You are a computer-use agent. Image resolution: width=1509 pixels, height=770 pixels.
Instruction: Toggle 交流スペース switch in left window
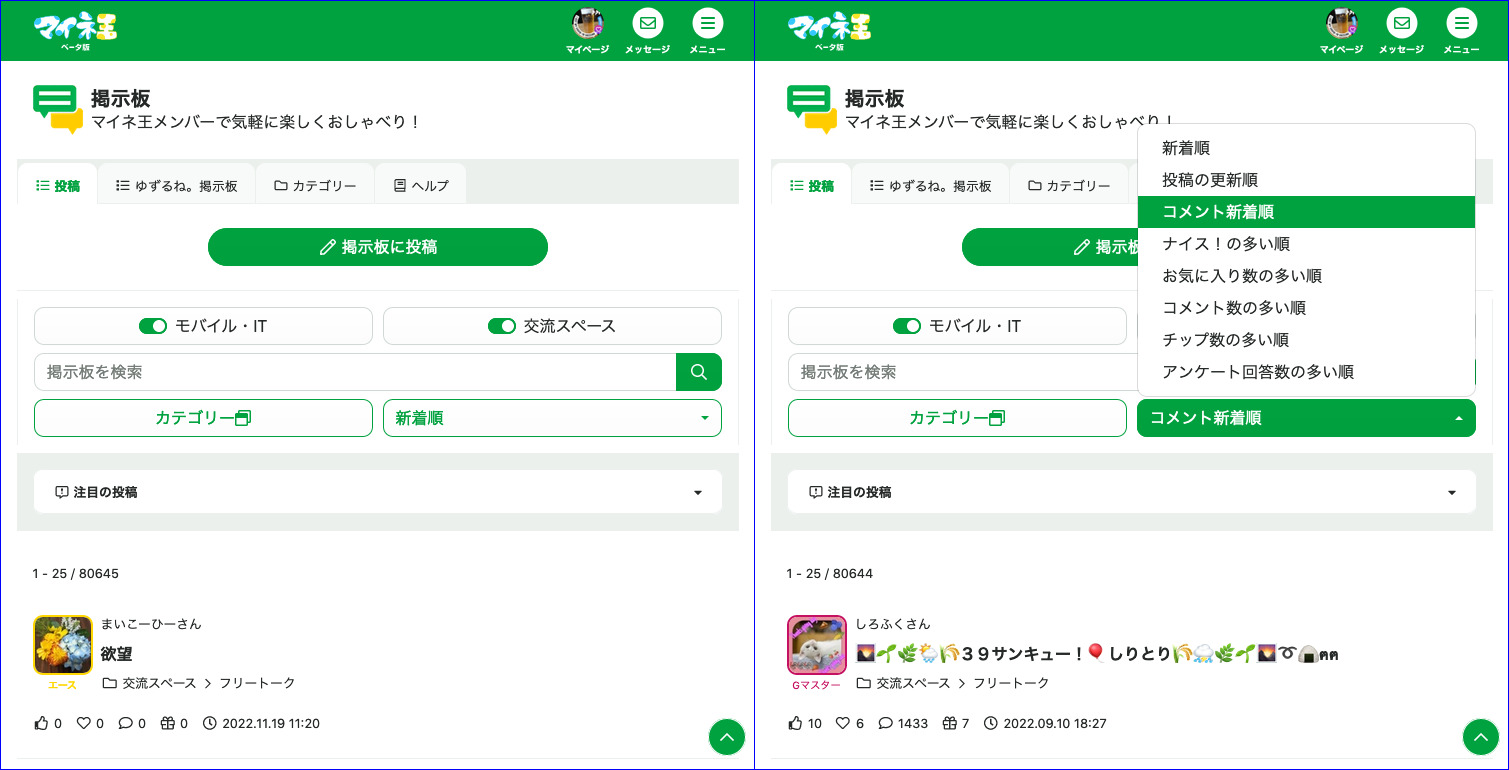pyautogui.click(x=502, y=326)
